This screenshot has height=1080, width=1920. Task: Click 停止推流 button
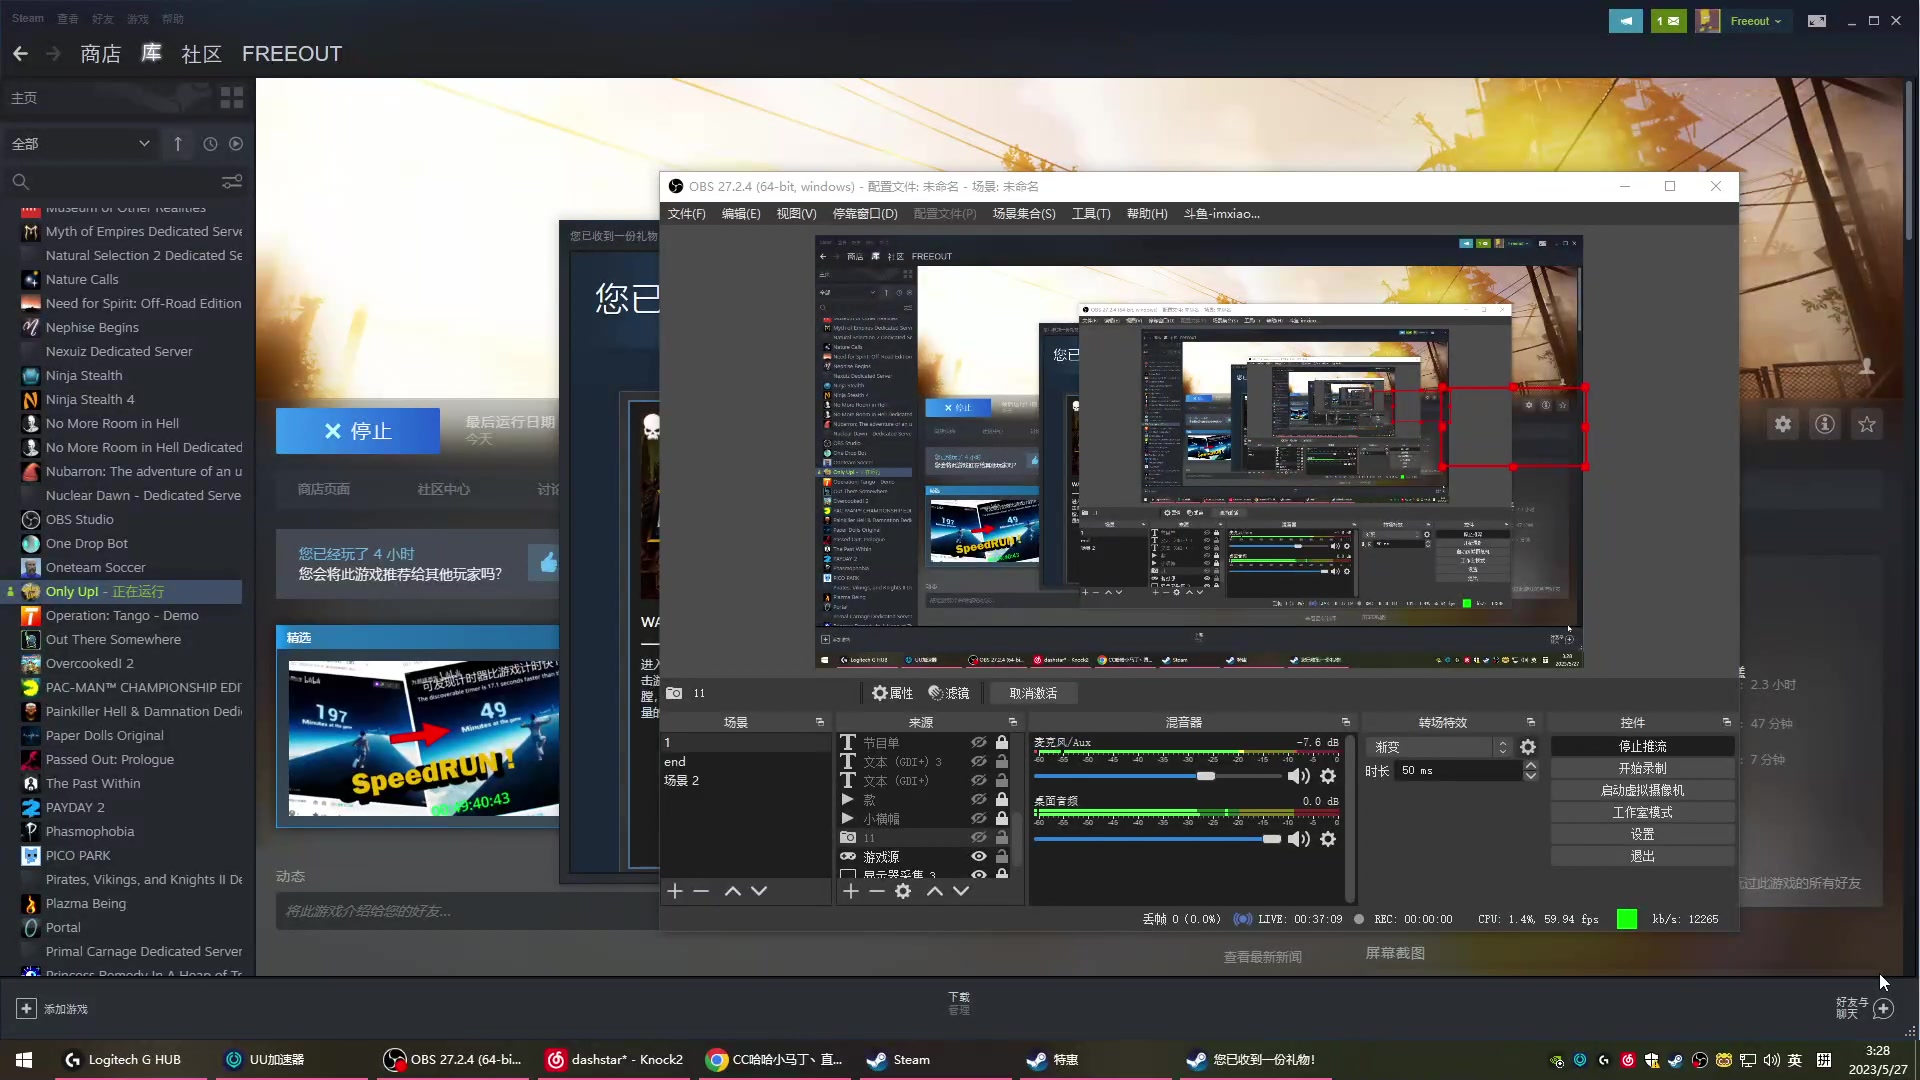[1642, 747]
